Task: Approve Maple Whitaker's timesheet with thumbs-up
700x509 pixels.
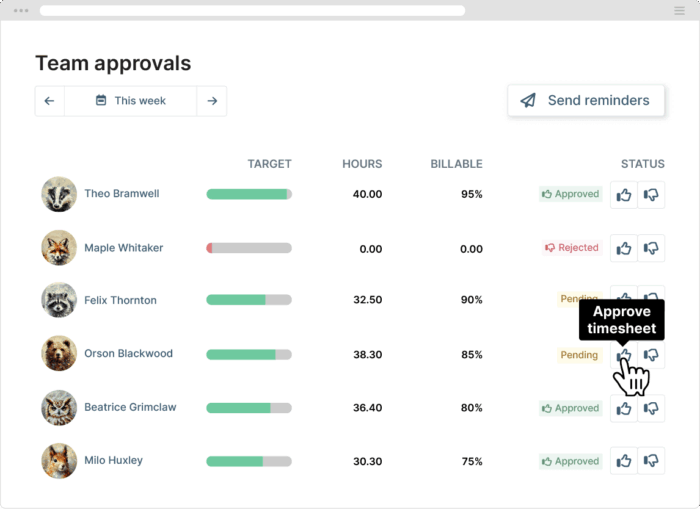Action: [624, 248]
